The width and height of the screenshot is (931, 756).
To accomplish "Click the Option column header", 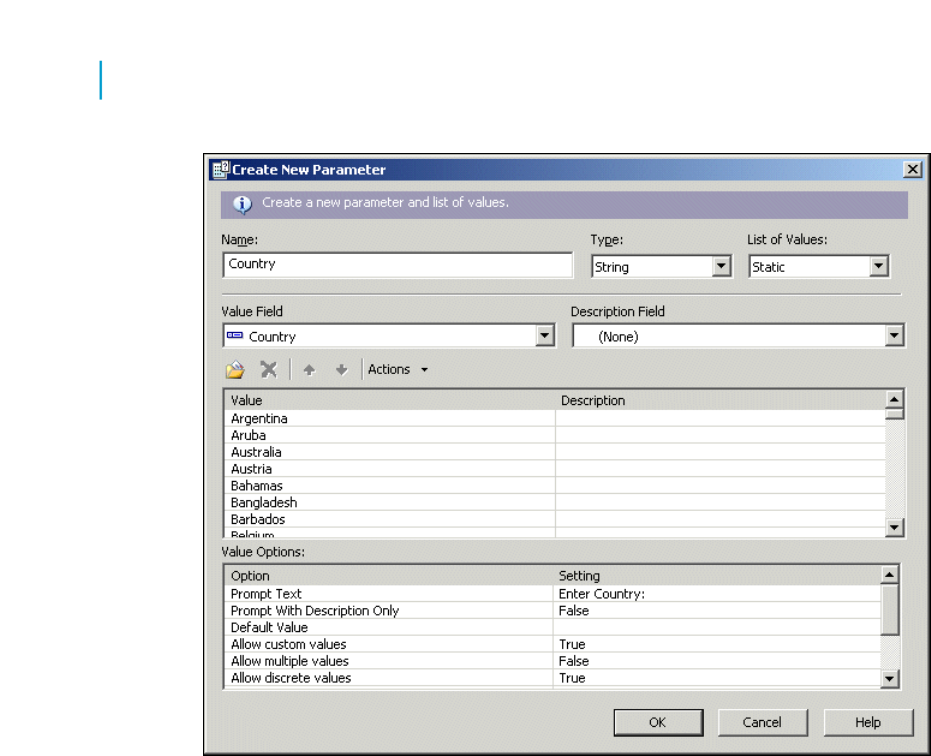I will coord(389,575).
